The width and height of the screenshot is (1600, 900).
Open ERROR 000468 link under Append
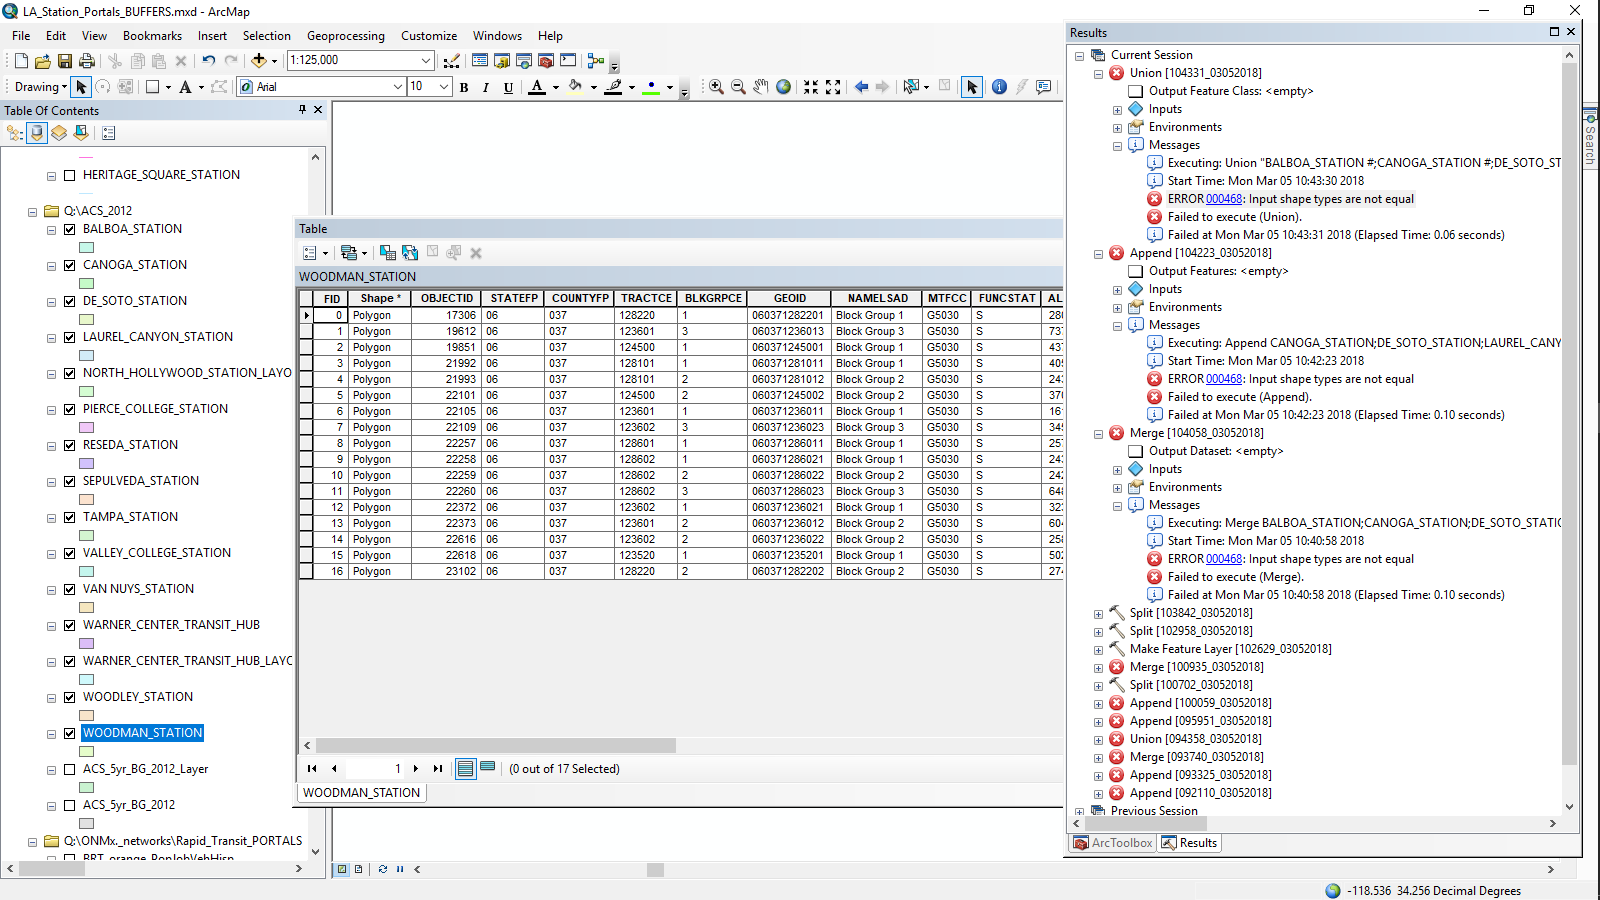1224,379
